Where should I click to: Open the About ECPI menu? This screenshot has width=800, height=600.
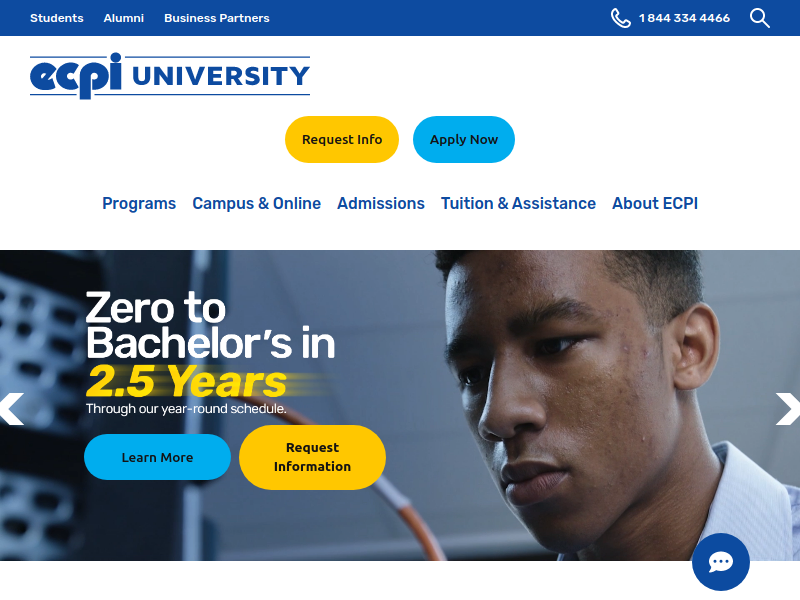[655, 203]
